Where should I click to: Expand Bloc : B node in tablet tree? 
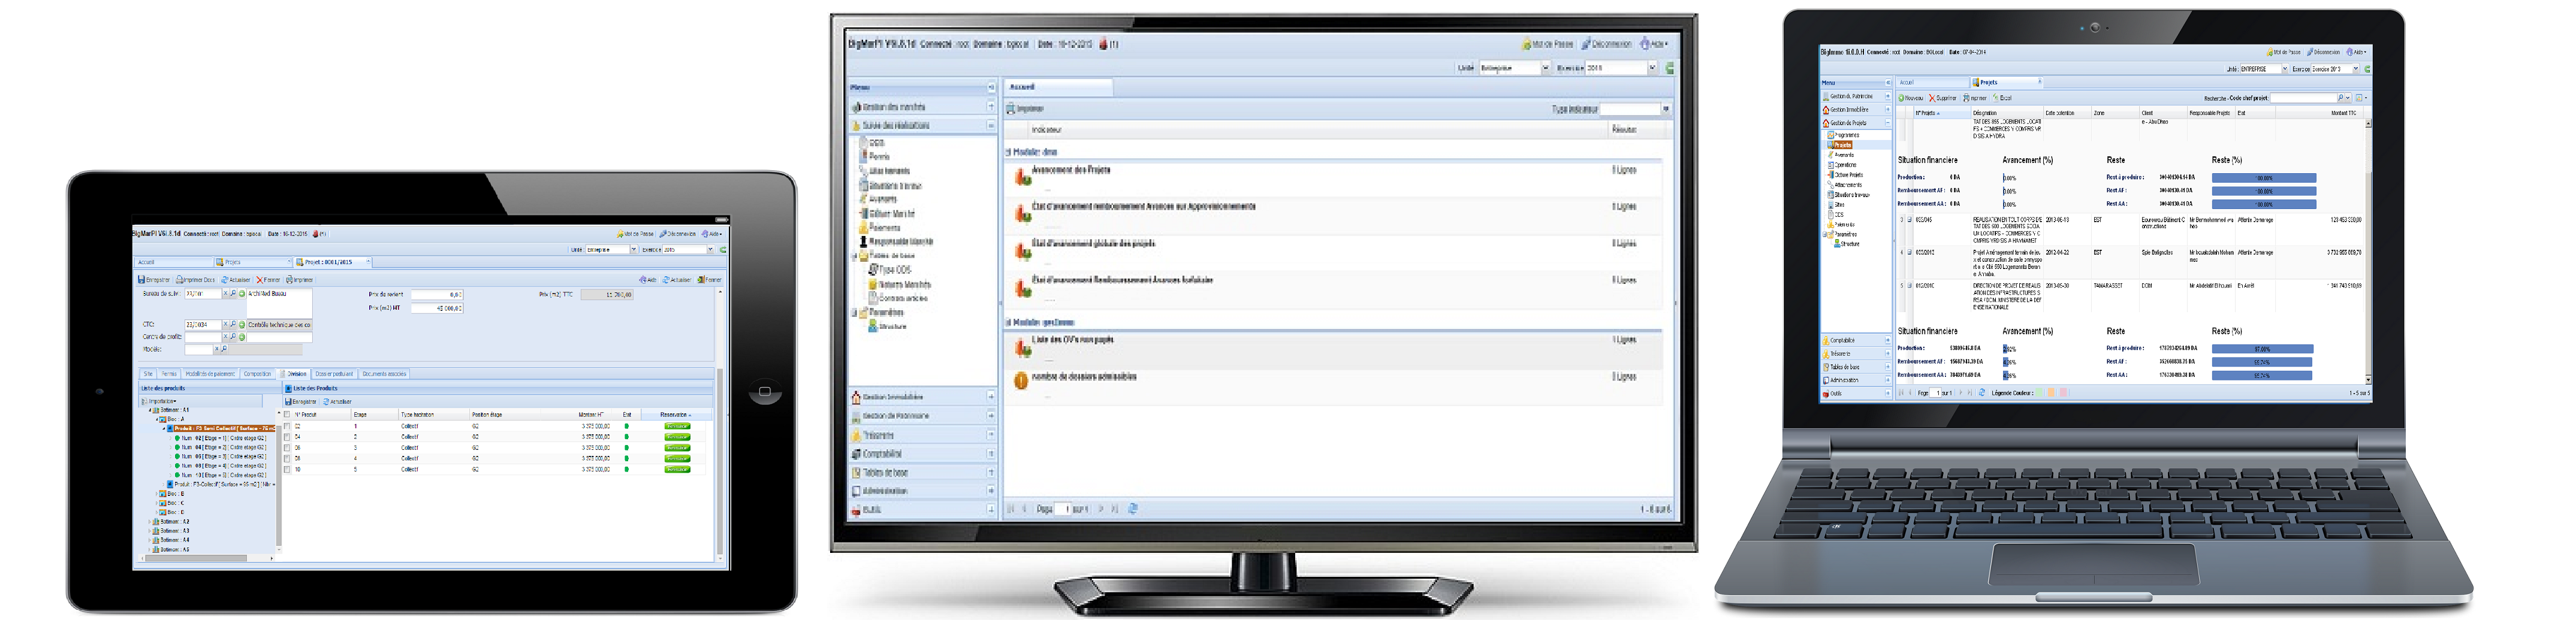tap(158, 493)
